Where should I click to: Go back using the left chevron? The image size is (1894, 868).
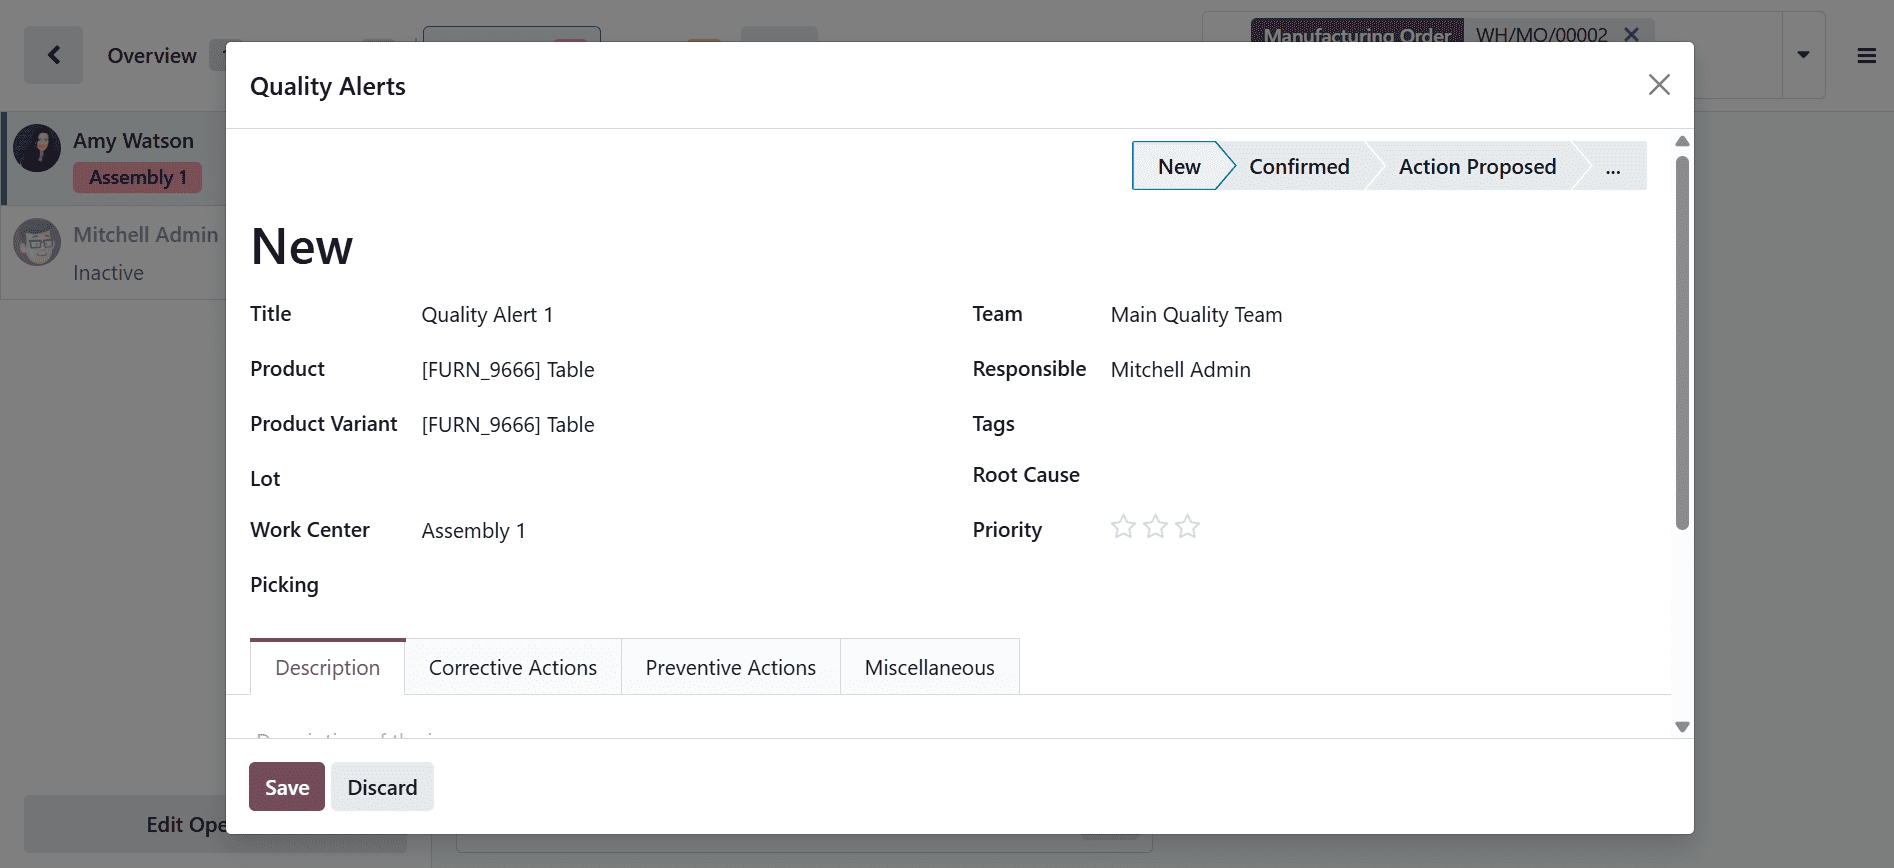pos(54,55)
